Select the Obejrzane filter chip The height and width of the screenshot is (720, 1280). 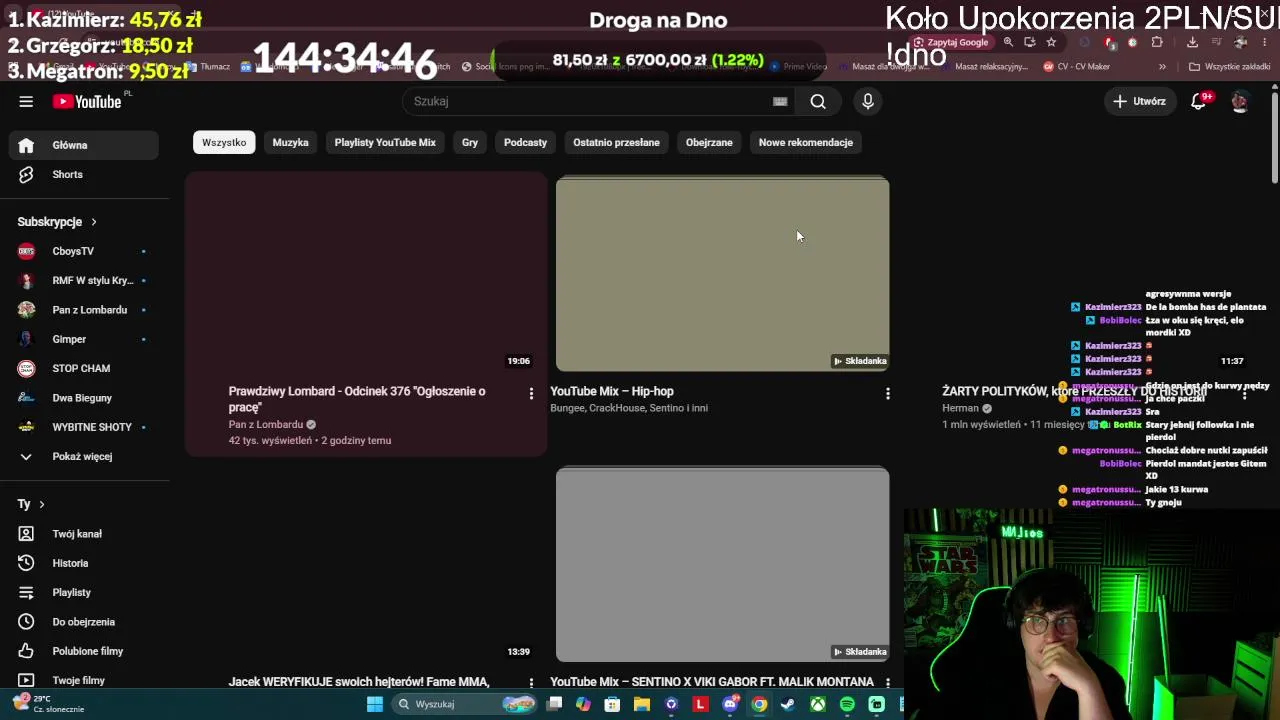(x=709, y=142)
